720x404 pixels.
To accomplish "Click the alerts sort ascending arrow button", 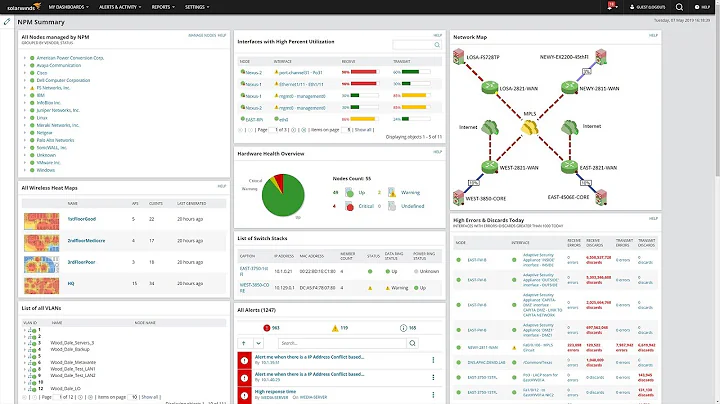I will [244, 343].
